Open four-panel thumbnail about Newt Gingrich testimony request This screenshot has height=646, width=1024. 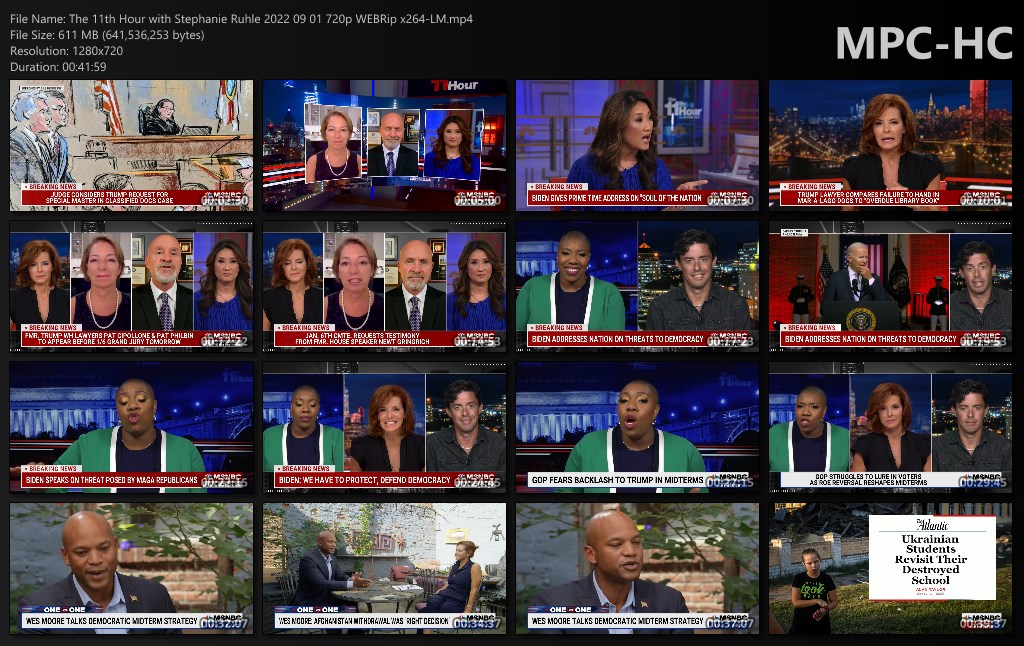(384, 287)
